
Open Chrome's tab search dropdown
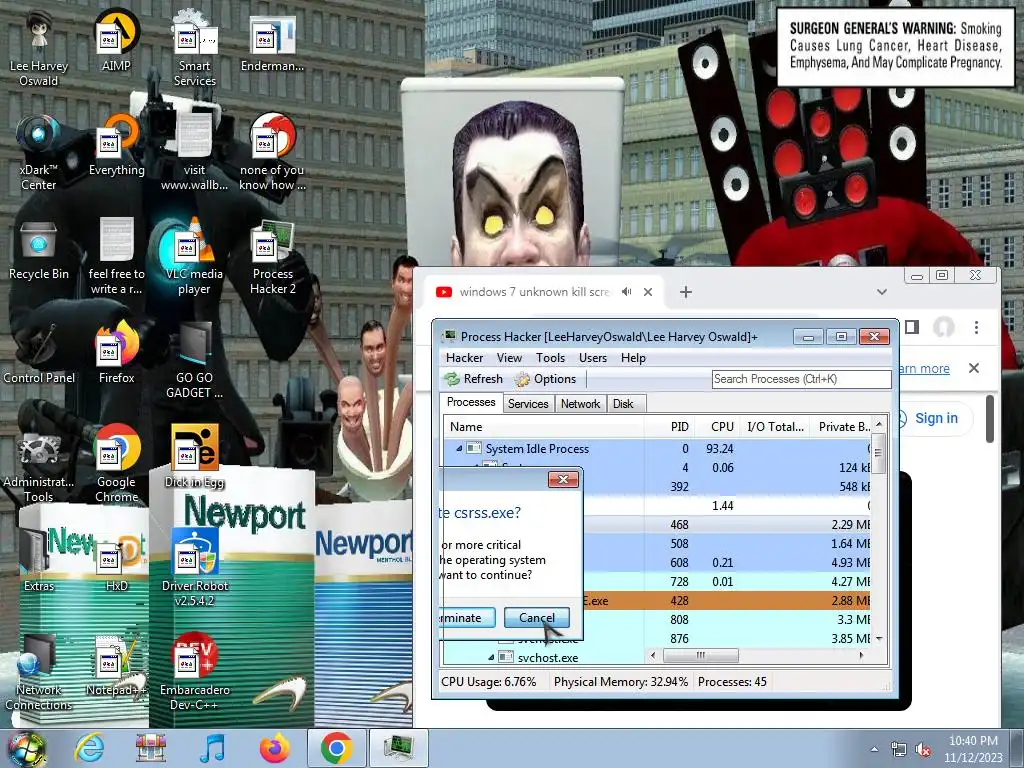(882, 292)
